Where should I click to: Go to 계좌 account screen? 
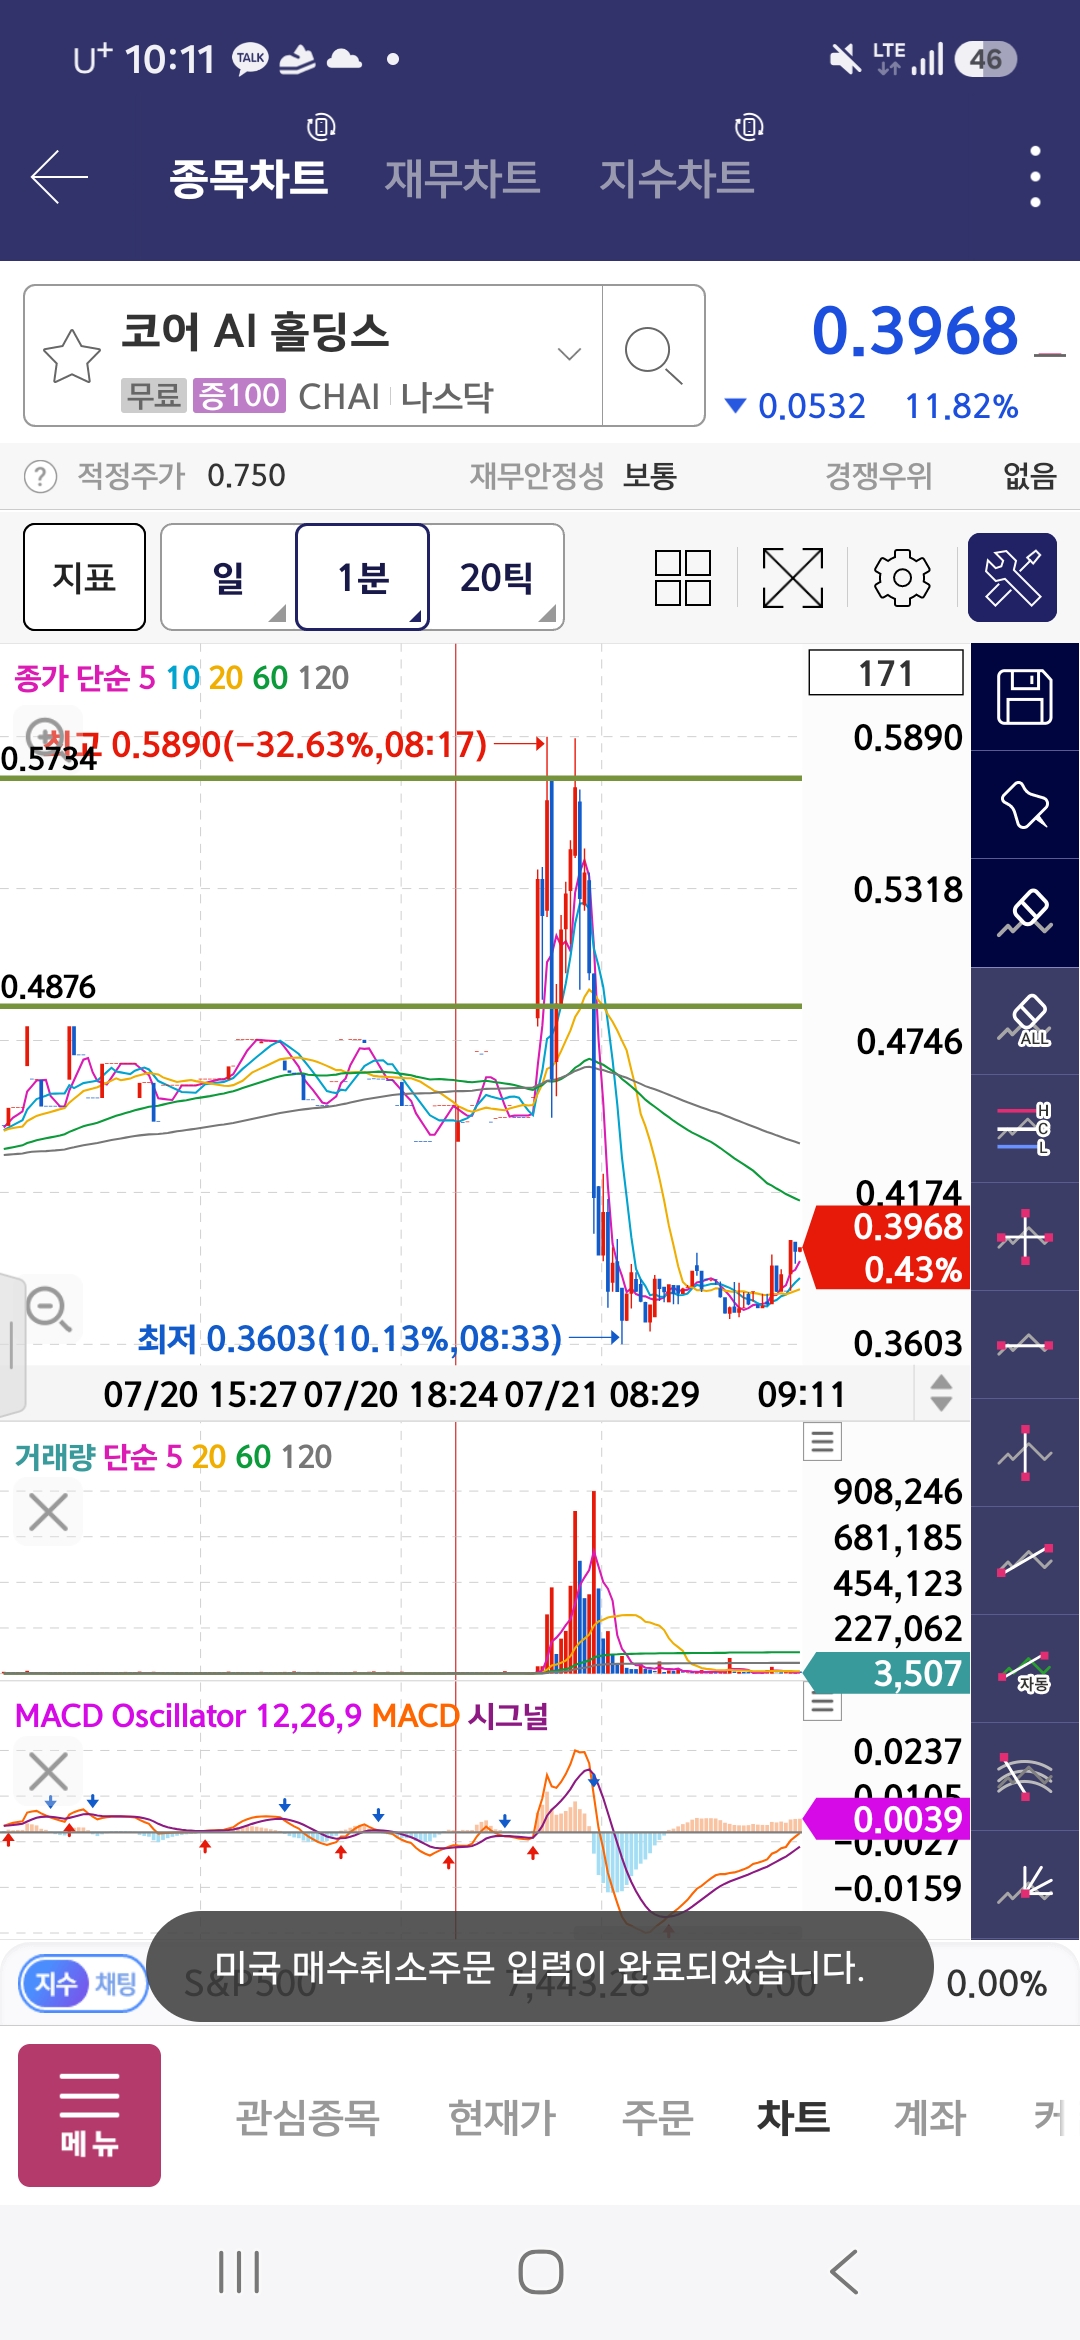pos(930,2117)
